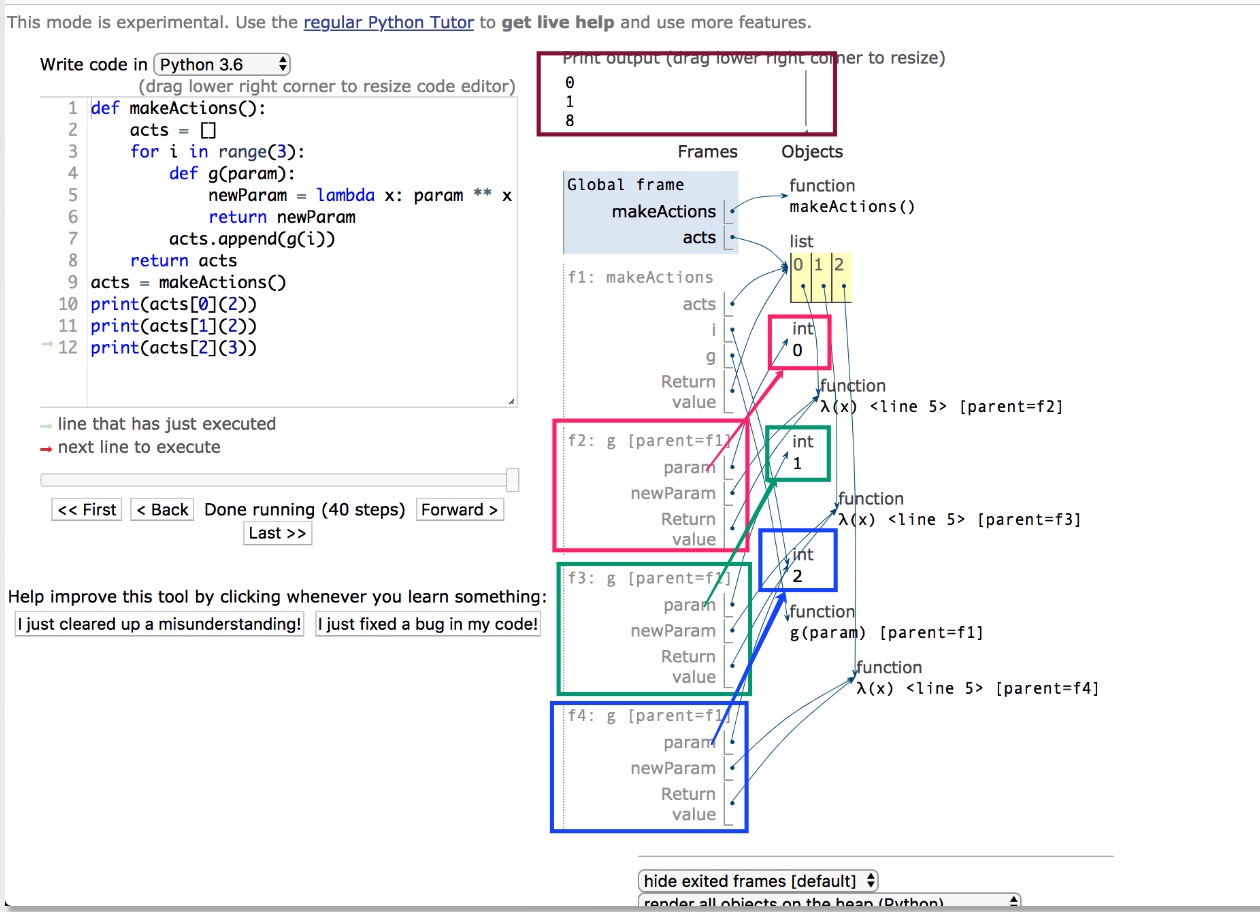
Task: Click the execution step slider handle
Action: click(x=513, y=480)
